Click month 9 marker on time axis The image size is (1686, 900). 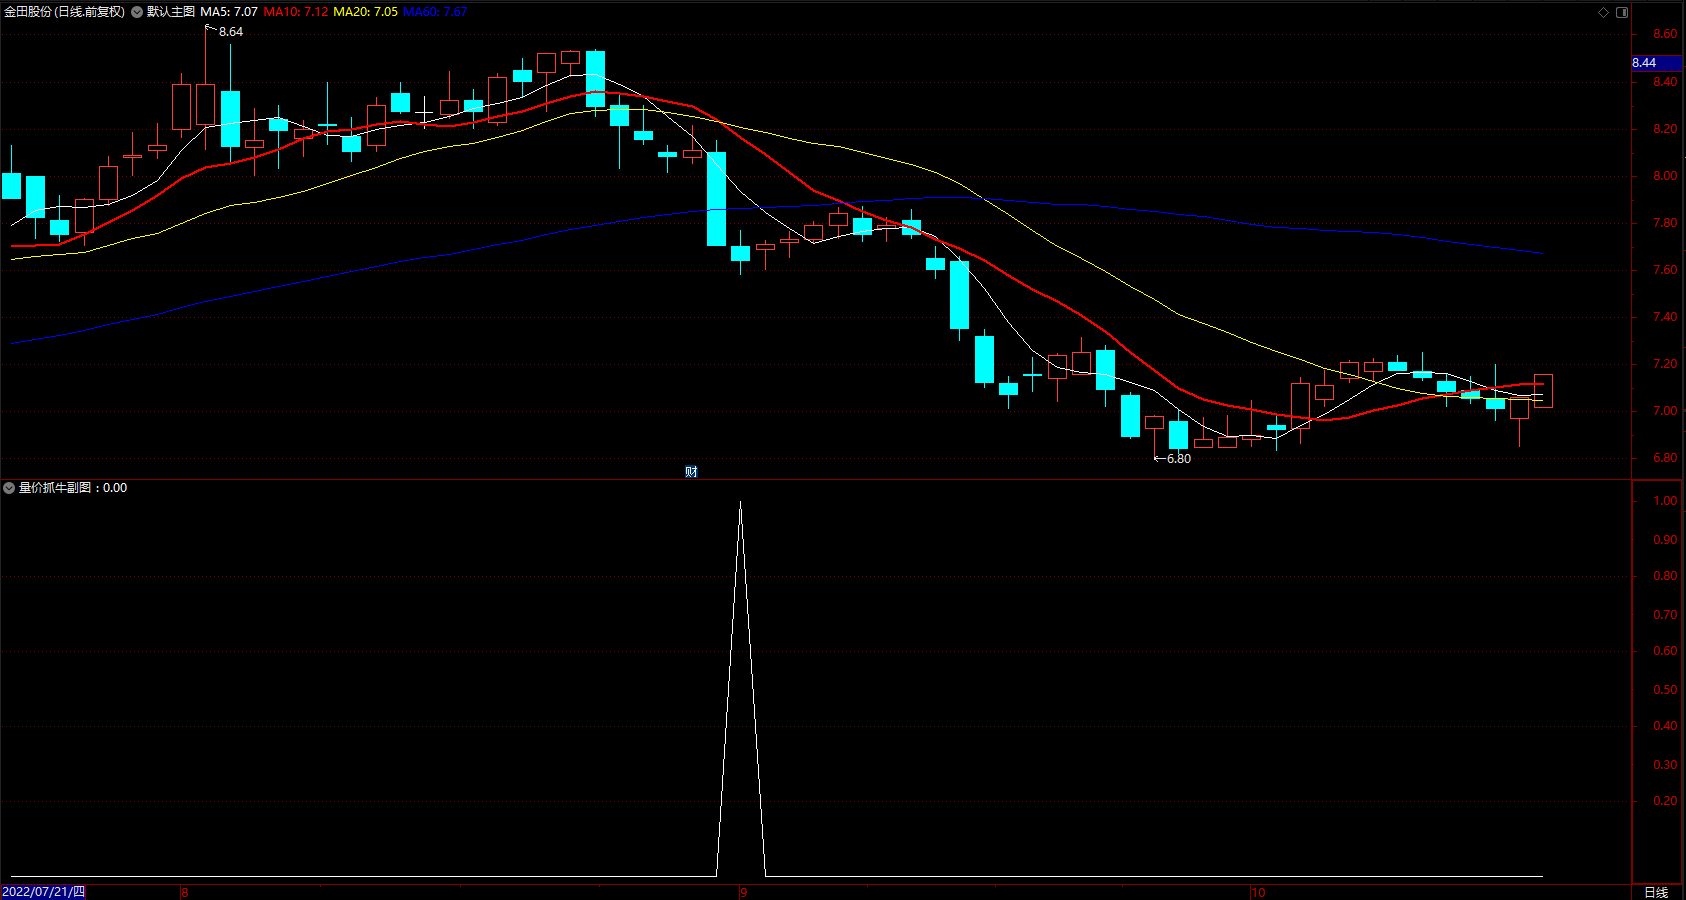pyautogui.click(x=744, y=893)
